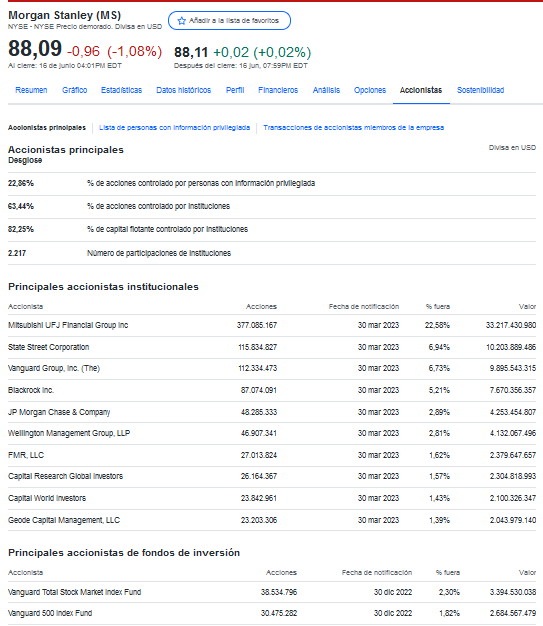Open the Estadísticas tab

[121, 90]
